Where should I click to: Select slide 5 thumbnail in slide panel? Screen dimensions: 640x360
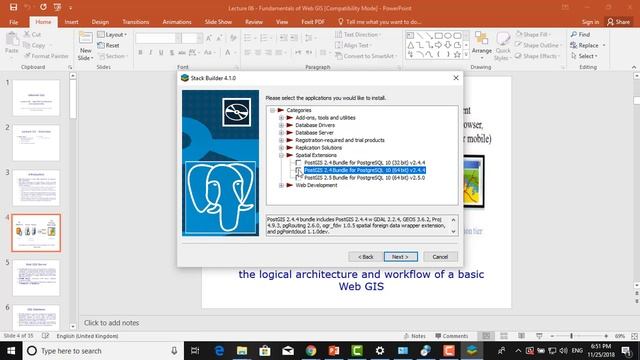pos(36,278)
